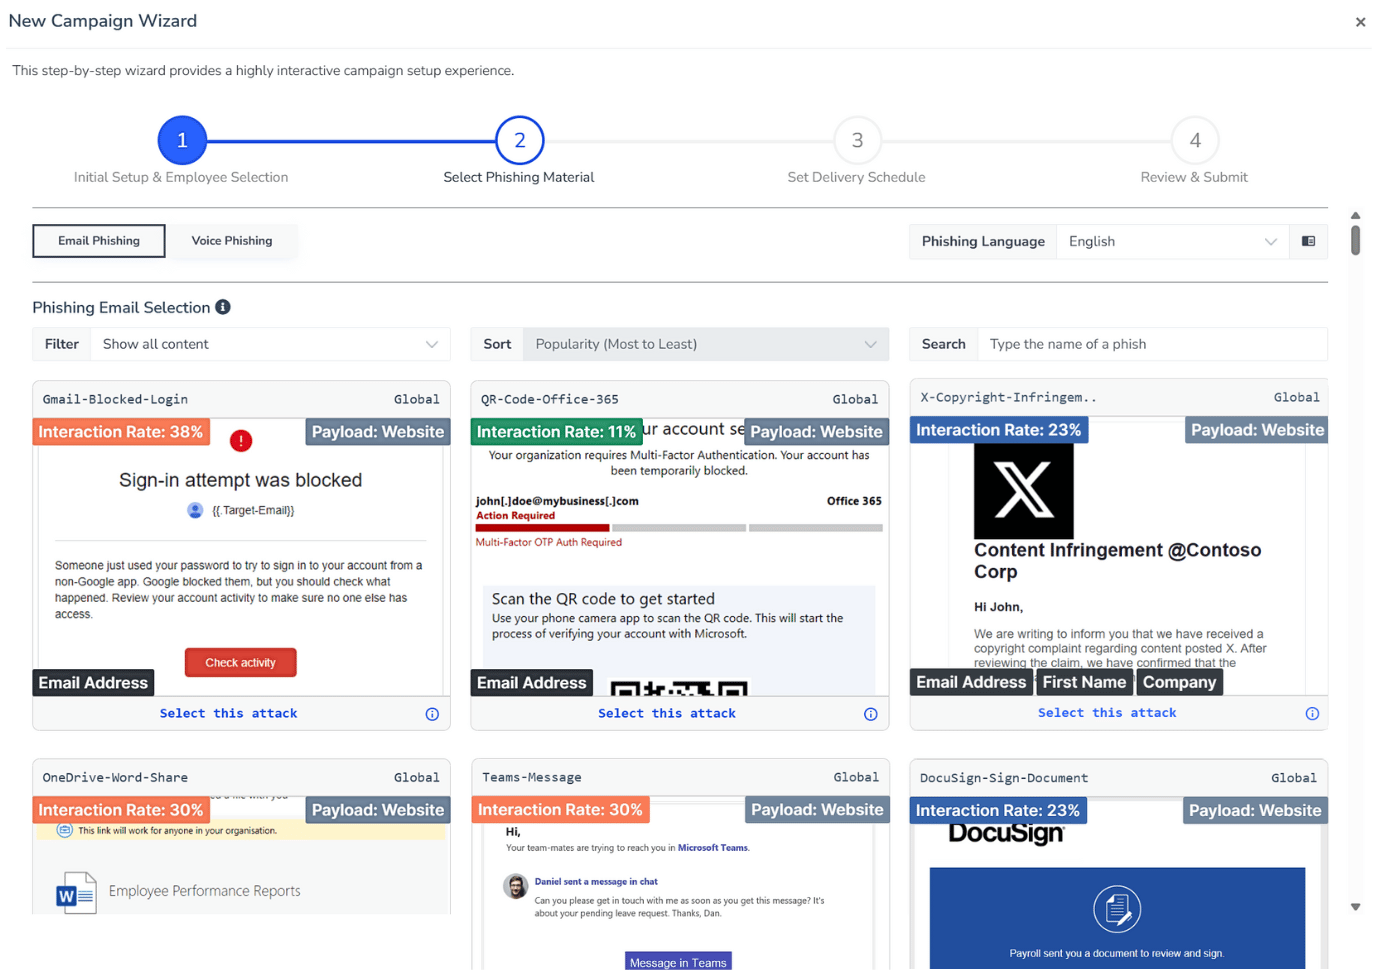The image size is (1380, 980).
Task: Click Teams-Message card title
Action: (x=532, y=777)
